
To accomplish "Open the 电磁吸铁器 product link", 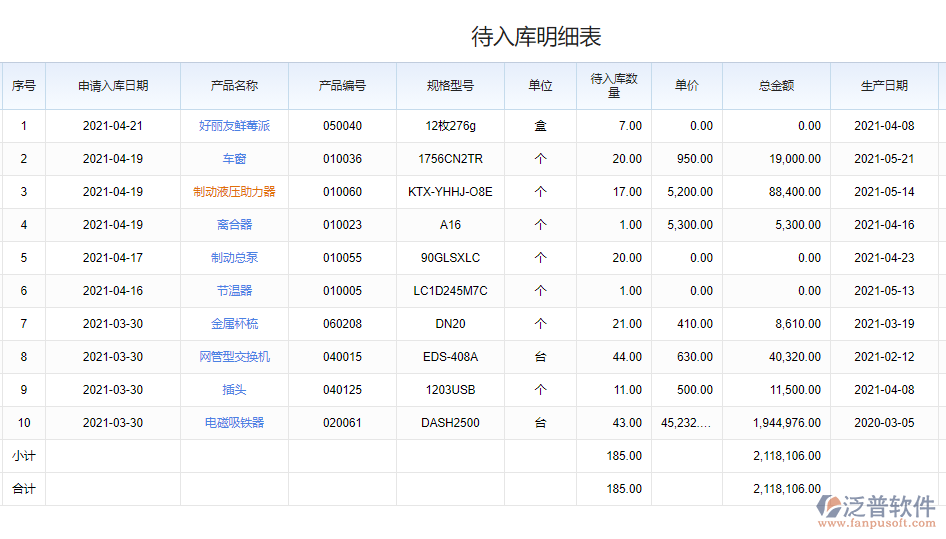I will click(234, 423).
